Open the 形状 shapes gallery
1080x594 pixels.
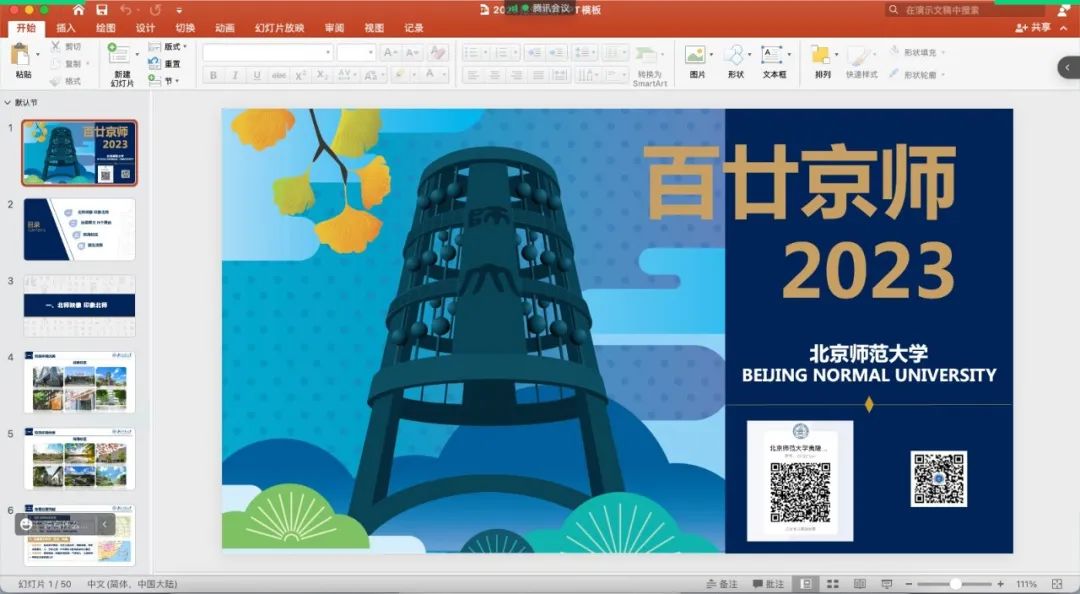735,62
